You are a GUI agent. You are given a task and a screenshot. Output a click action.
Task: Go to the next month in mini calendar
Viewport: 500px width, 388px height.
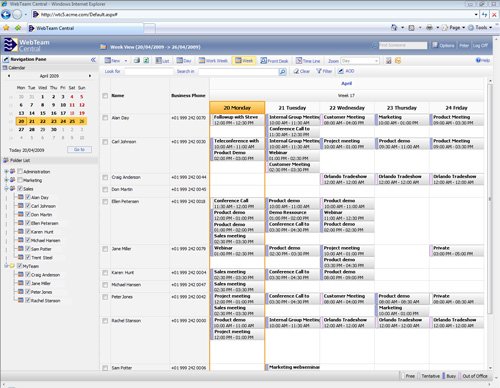[90, 76]
